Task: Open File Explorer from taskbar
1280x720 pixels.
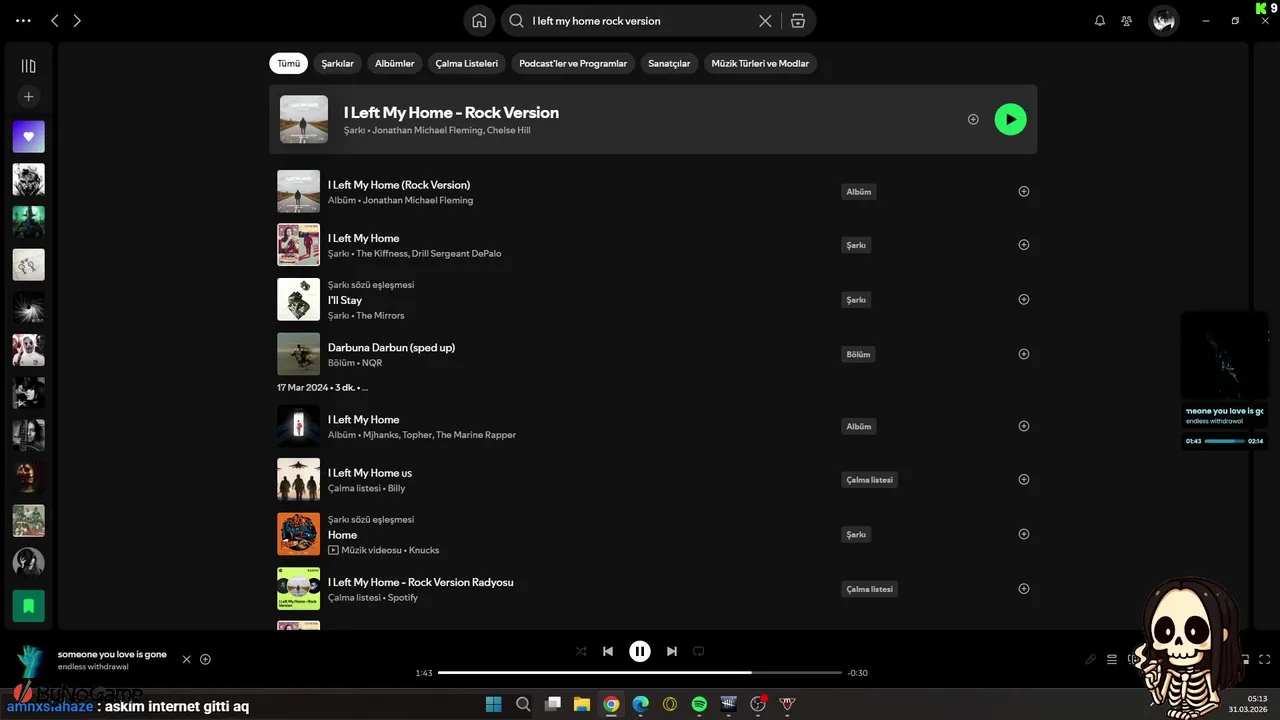Action: (582, 704)
